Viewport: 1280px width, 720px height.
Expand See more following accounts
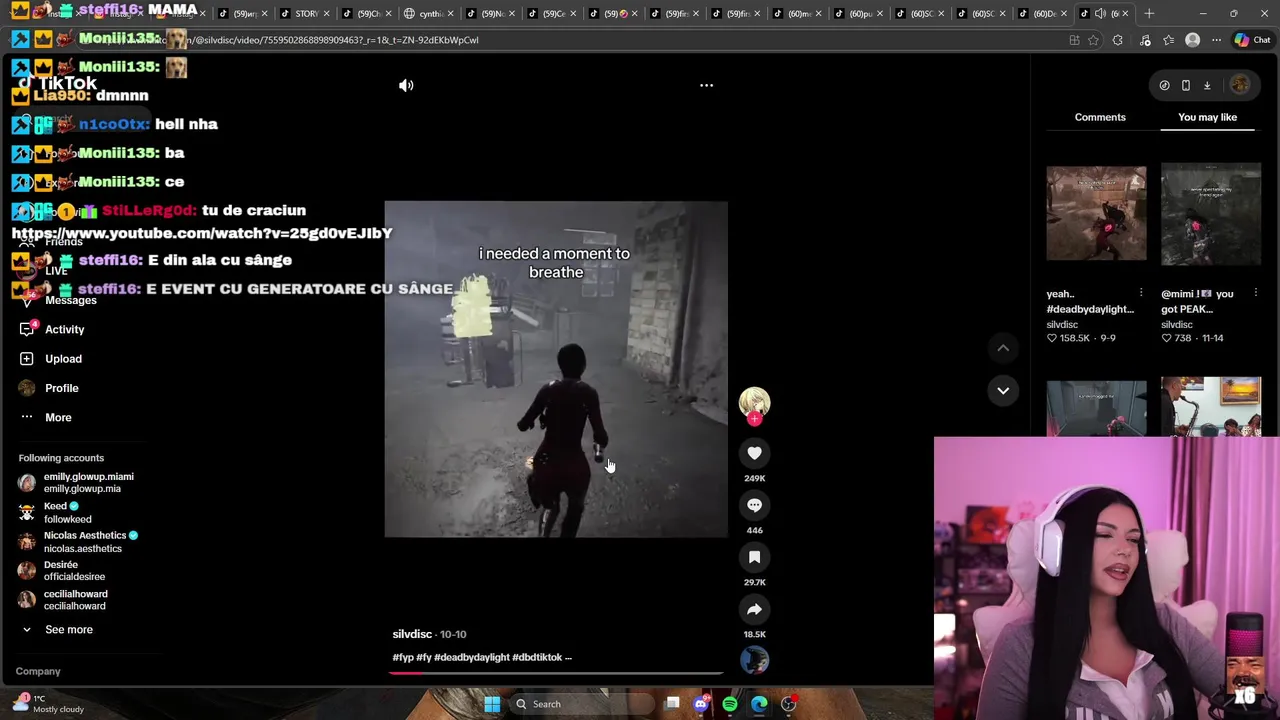57,629
